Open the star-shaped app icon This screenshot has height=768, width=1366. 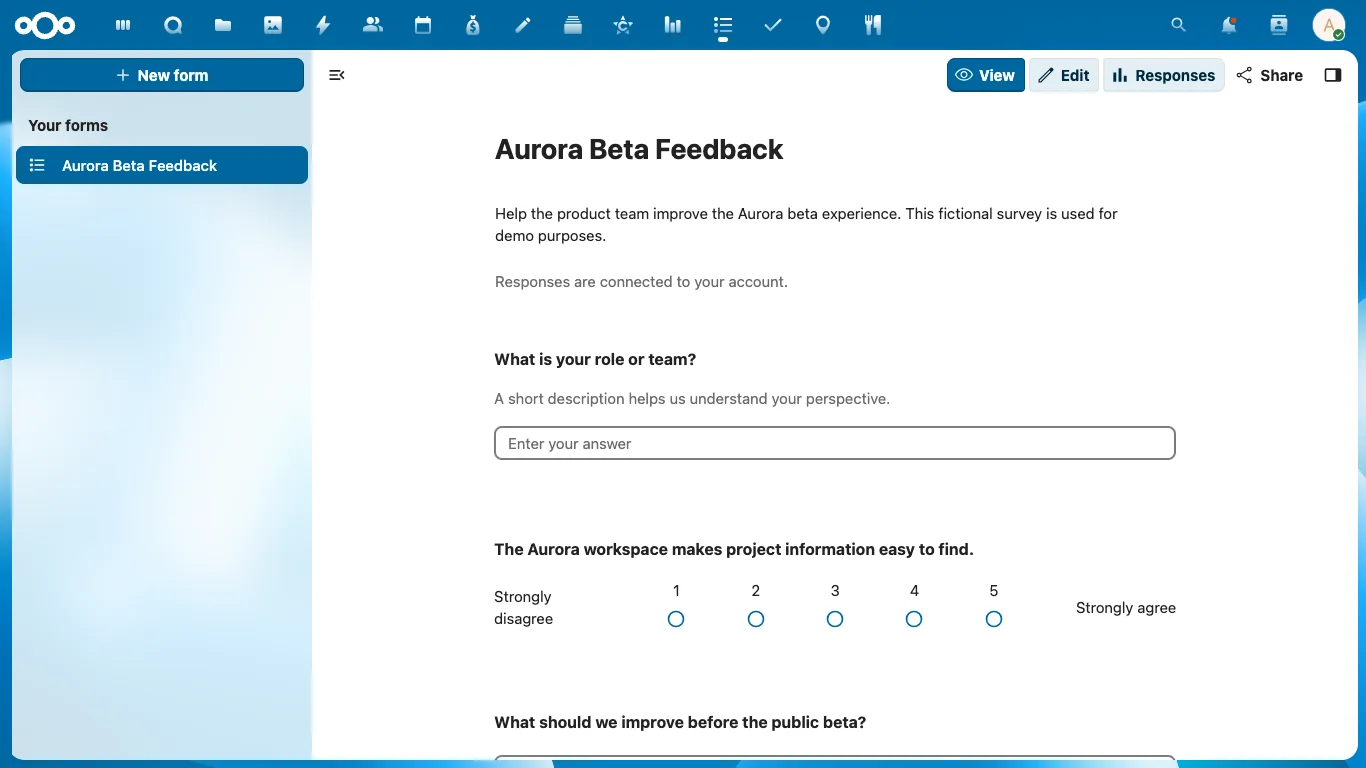[623, 25]
